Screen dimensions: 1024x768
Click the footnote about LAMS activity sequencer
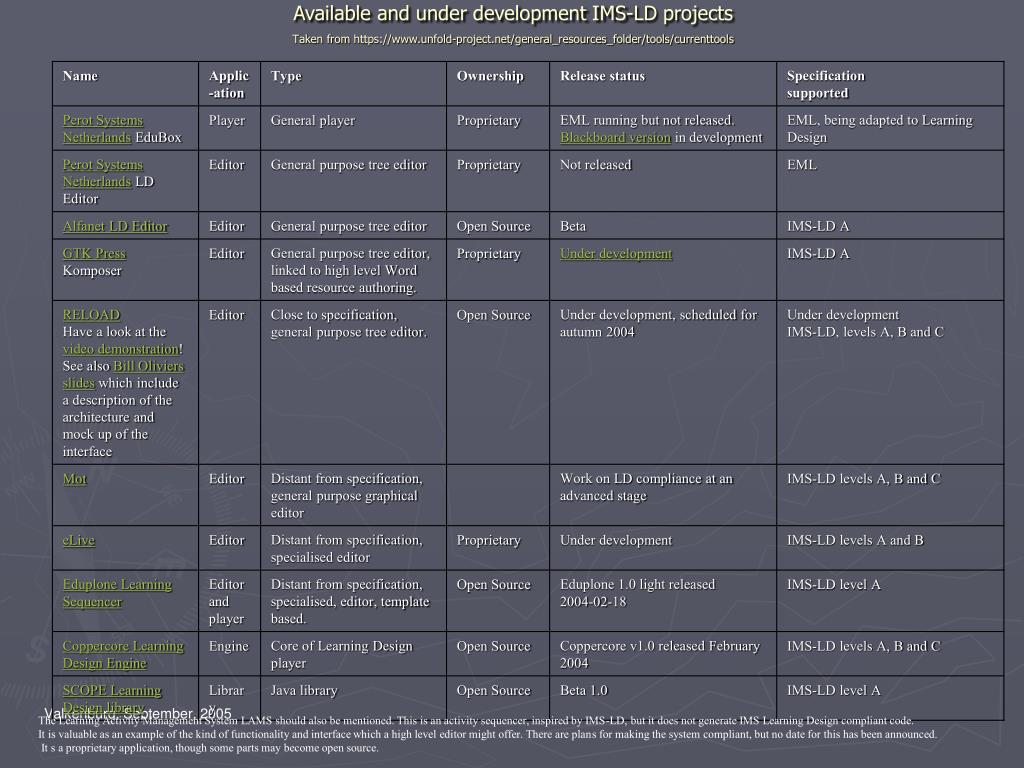(487, 734)
